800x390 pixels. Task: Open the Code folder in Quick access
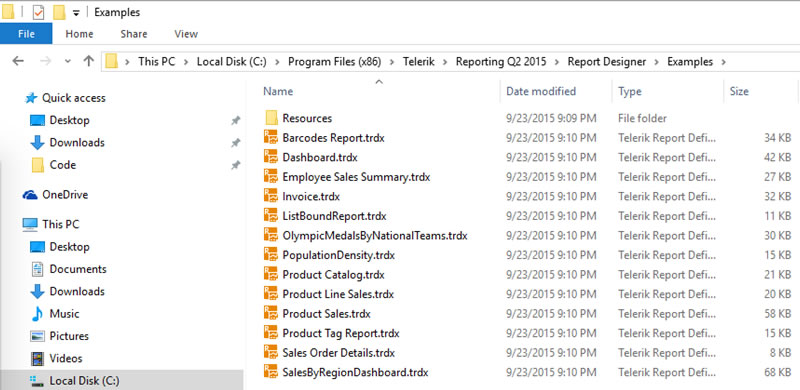click(63, 165)
